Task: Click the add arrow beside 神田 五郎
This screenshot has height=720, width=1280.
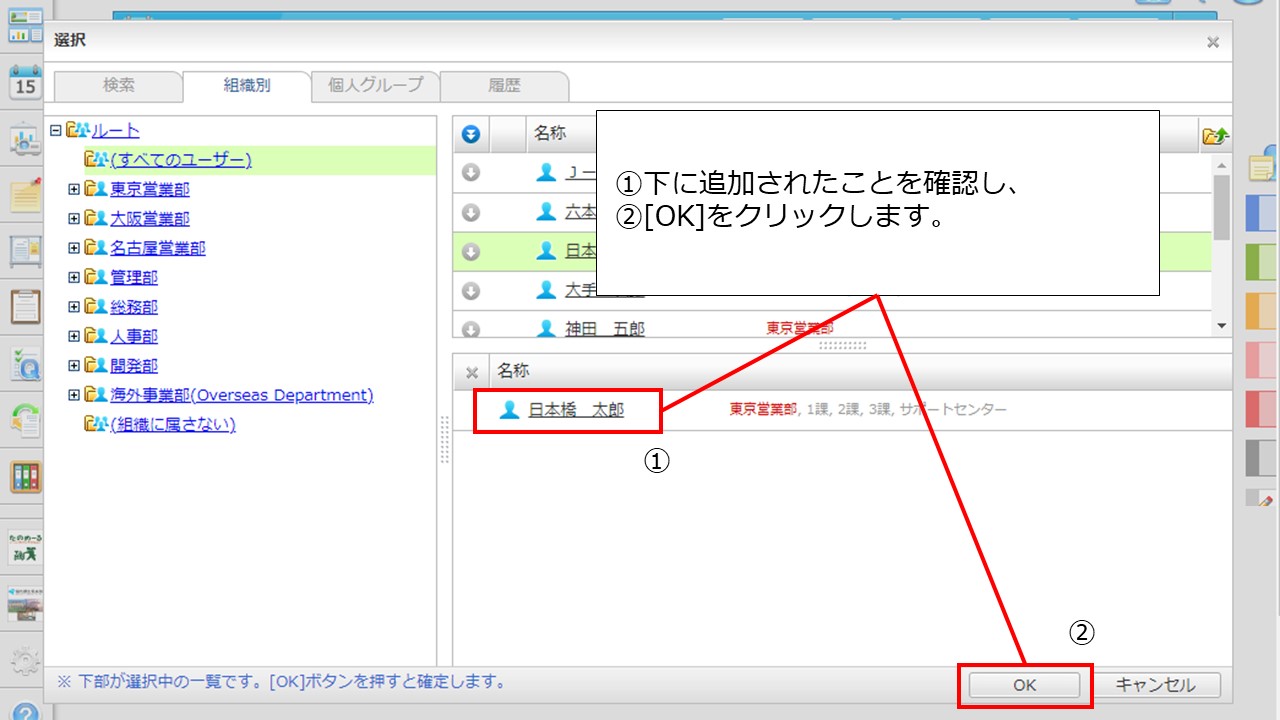Action: click(x=471, y=328)
